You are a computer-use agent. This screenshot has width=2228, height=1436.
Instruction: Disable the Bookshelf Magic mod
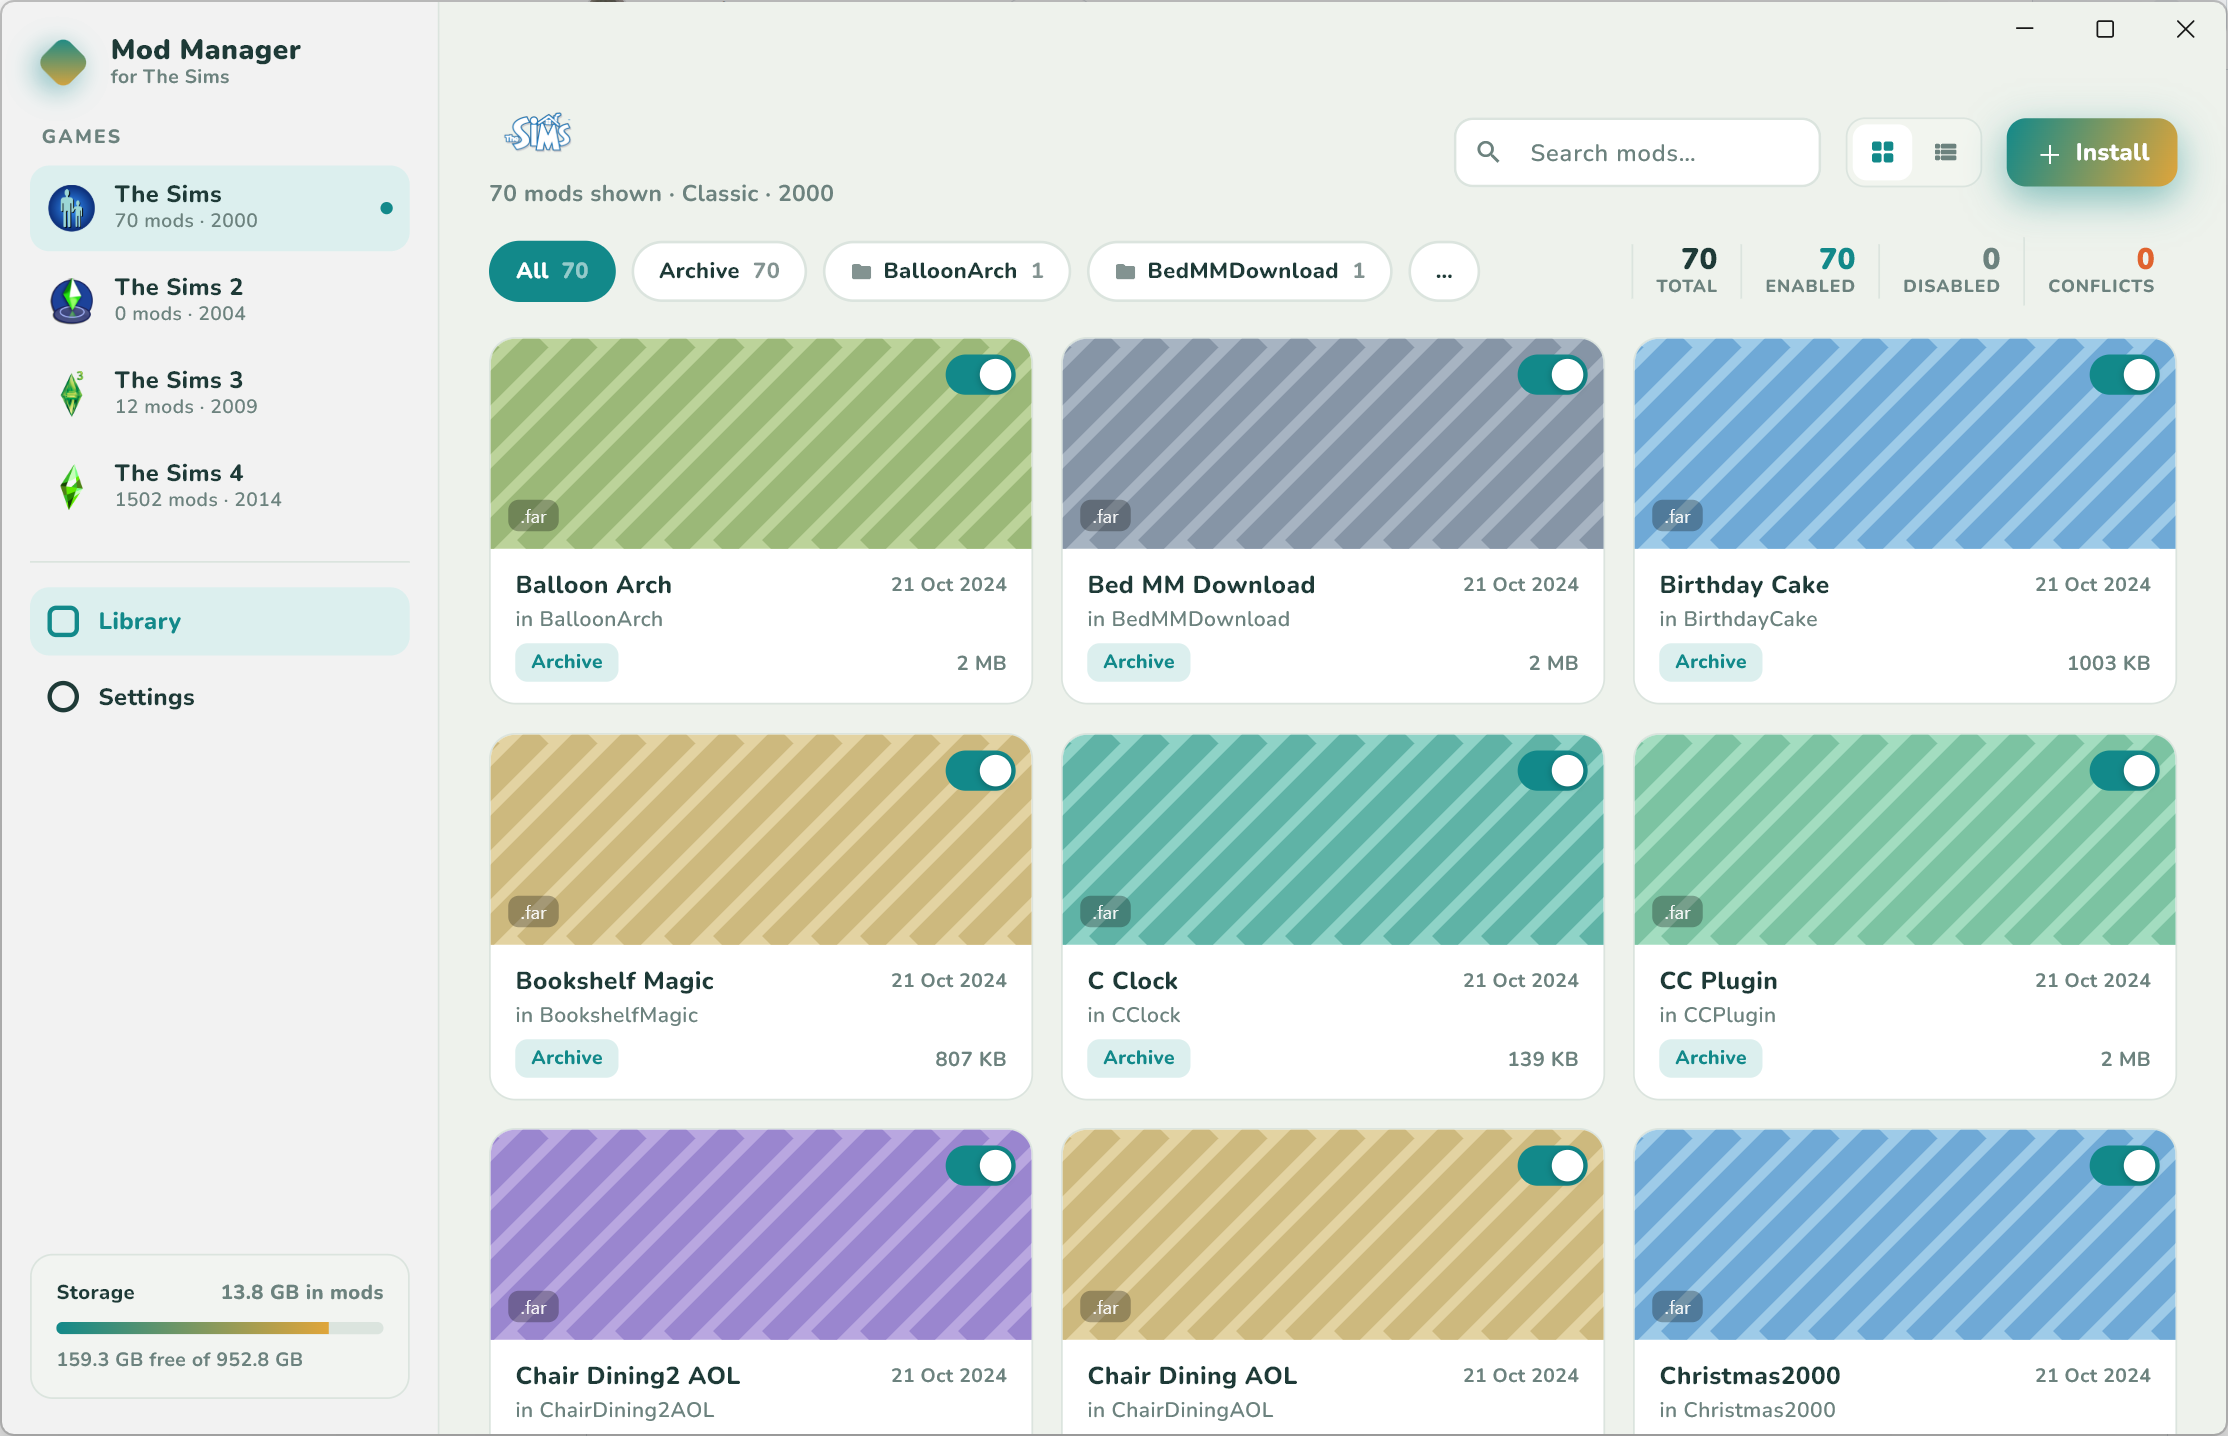coord(980,771)
